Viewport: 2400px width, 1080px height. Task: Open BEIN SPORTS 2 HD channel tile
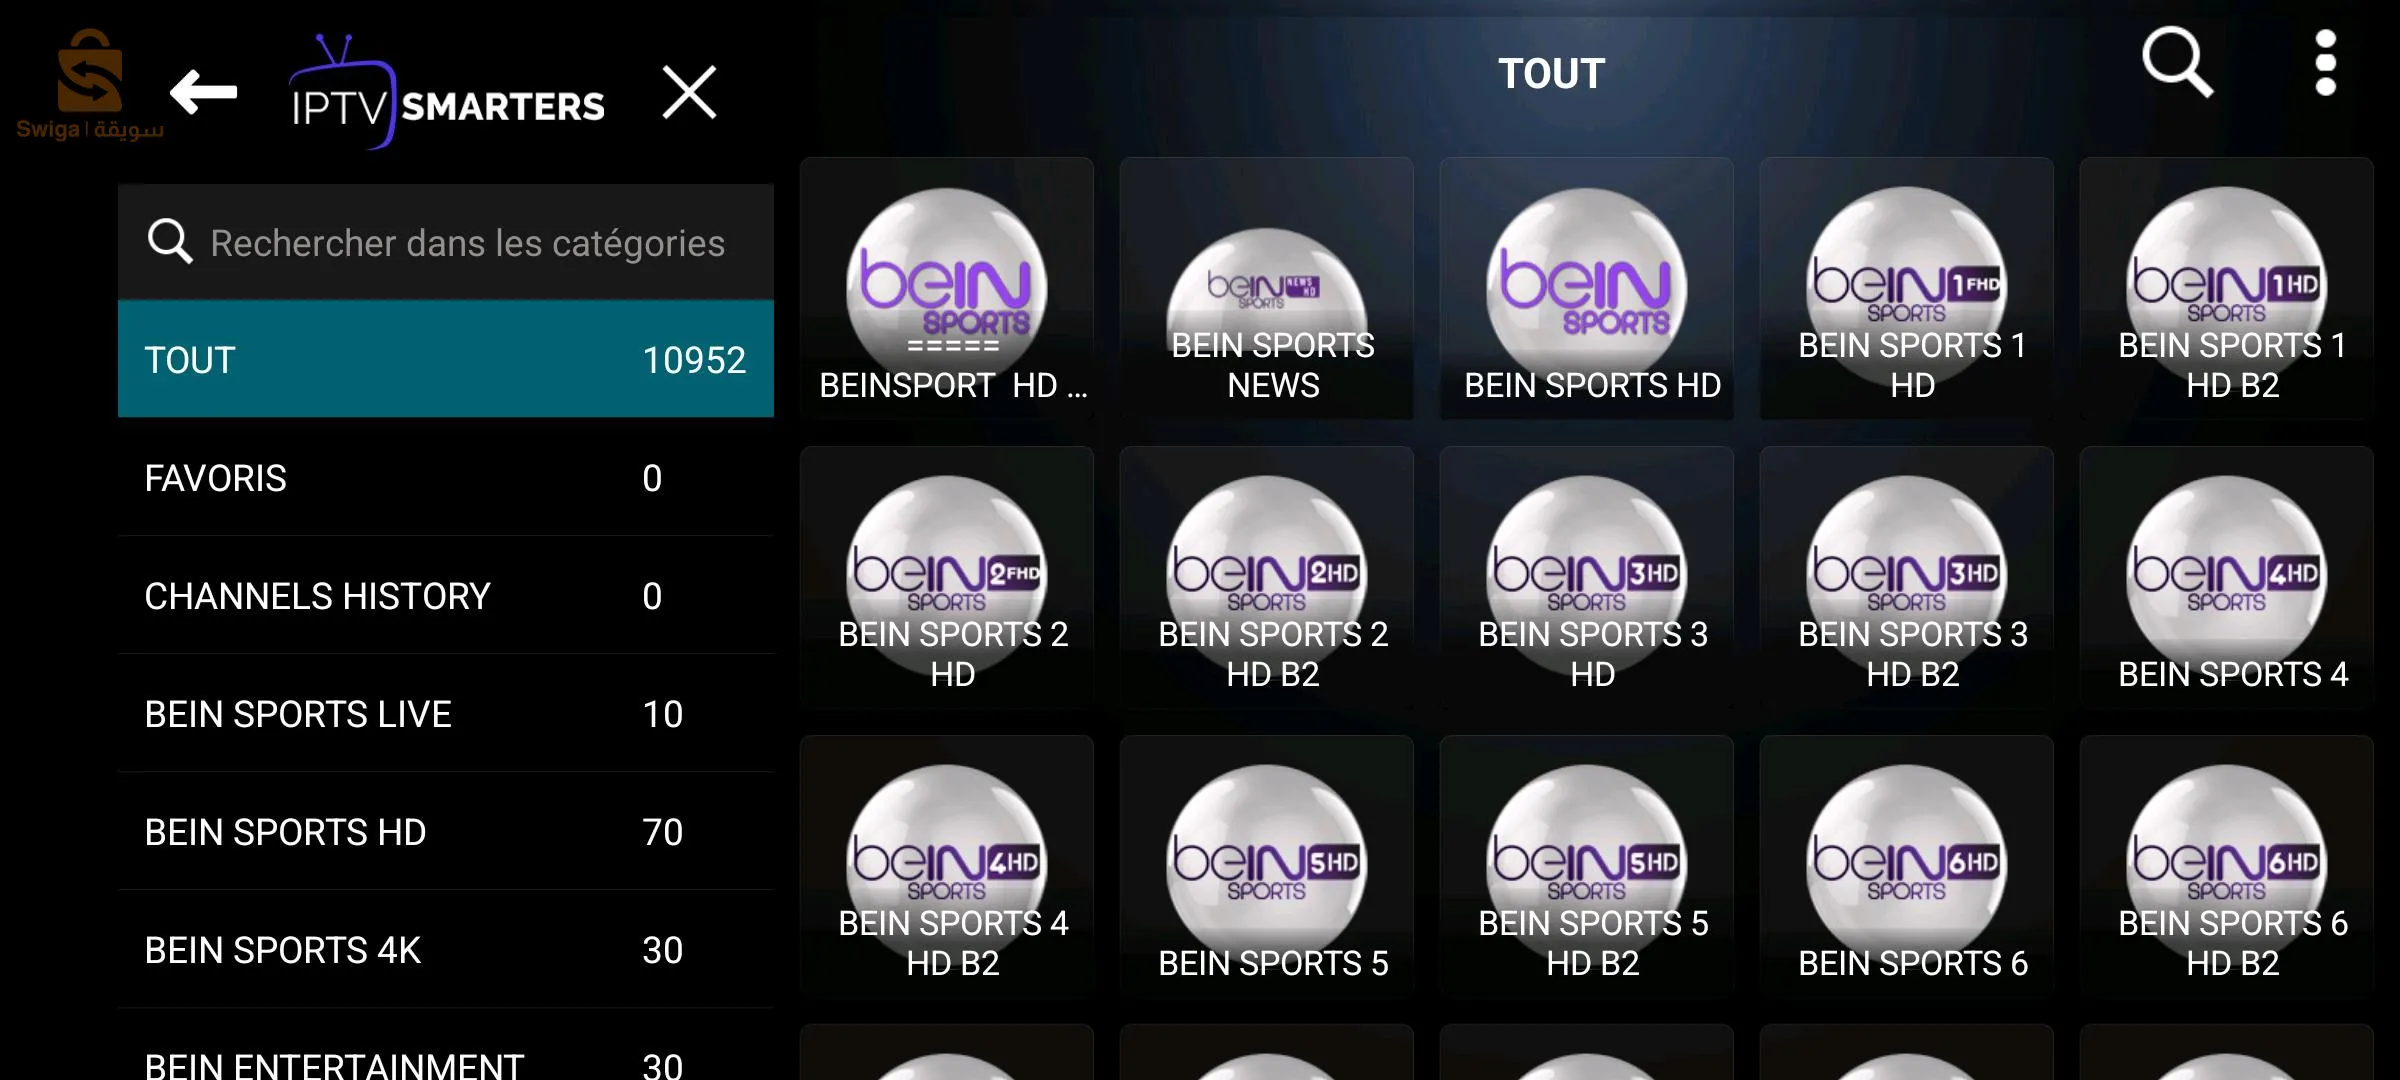(947, 578)
